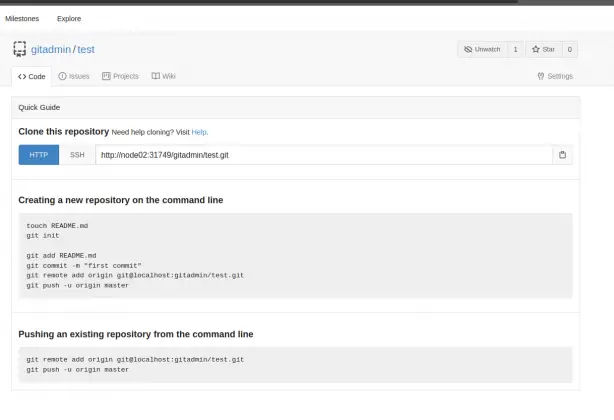Viewport: 614px width, 420px height.
Task: Open the stargazers count of 0
Action: 569,49
